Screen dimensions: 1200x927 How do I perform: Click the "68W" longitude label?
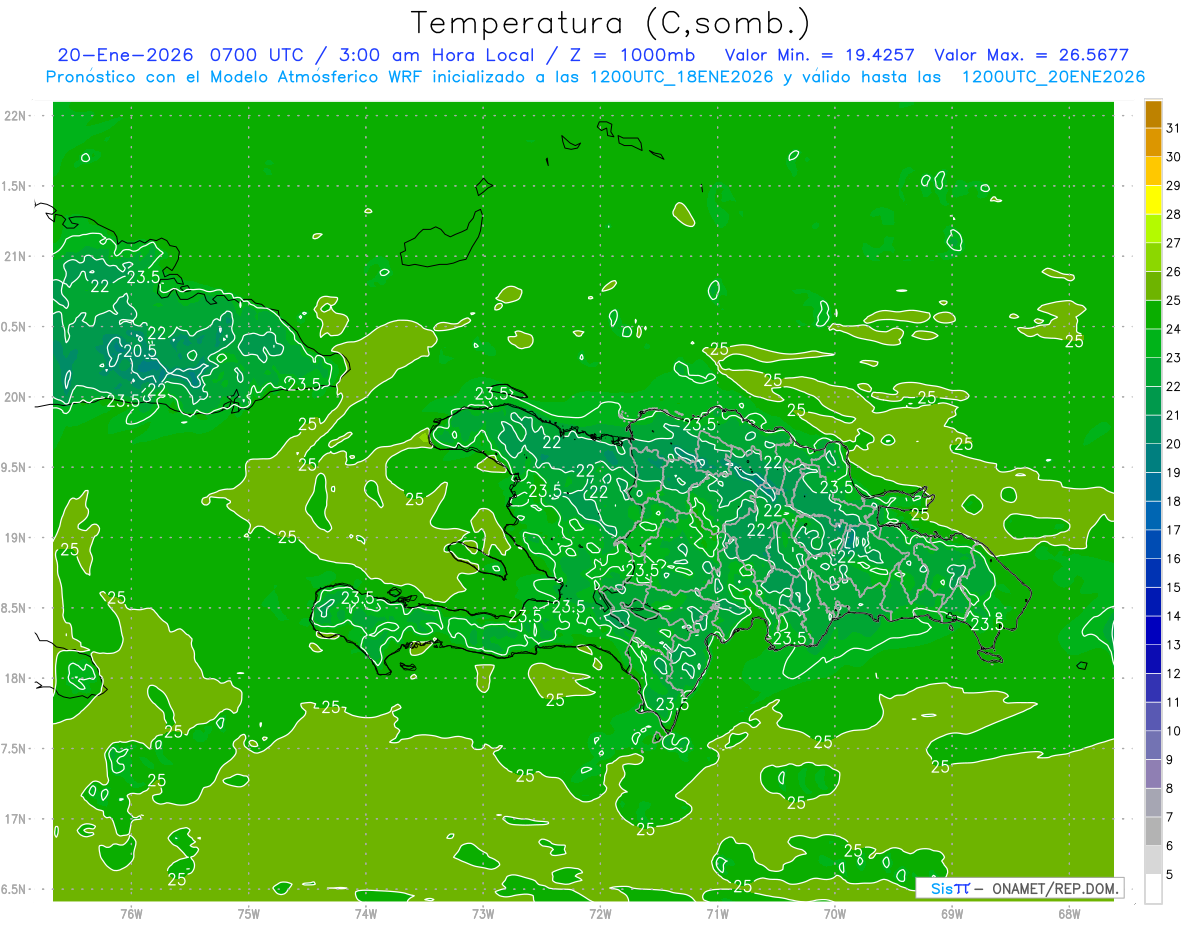pyautogui.click(x=1069, y=914)
